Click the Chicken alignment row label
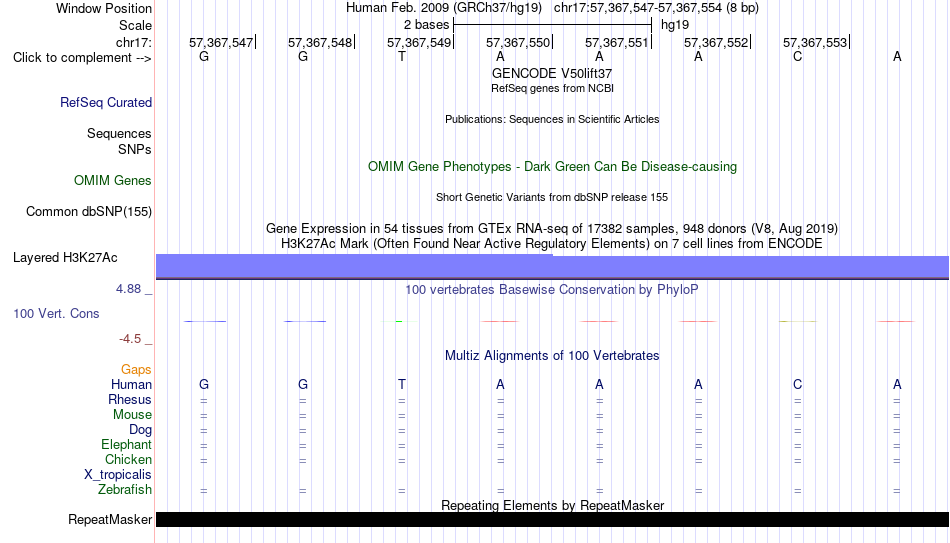Image resolution: width=950 pixels, height=543 pixels. click(x=128, y=460)
